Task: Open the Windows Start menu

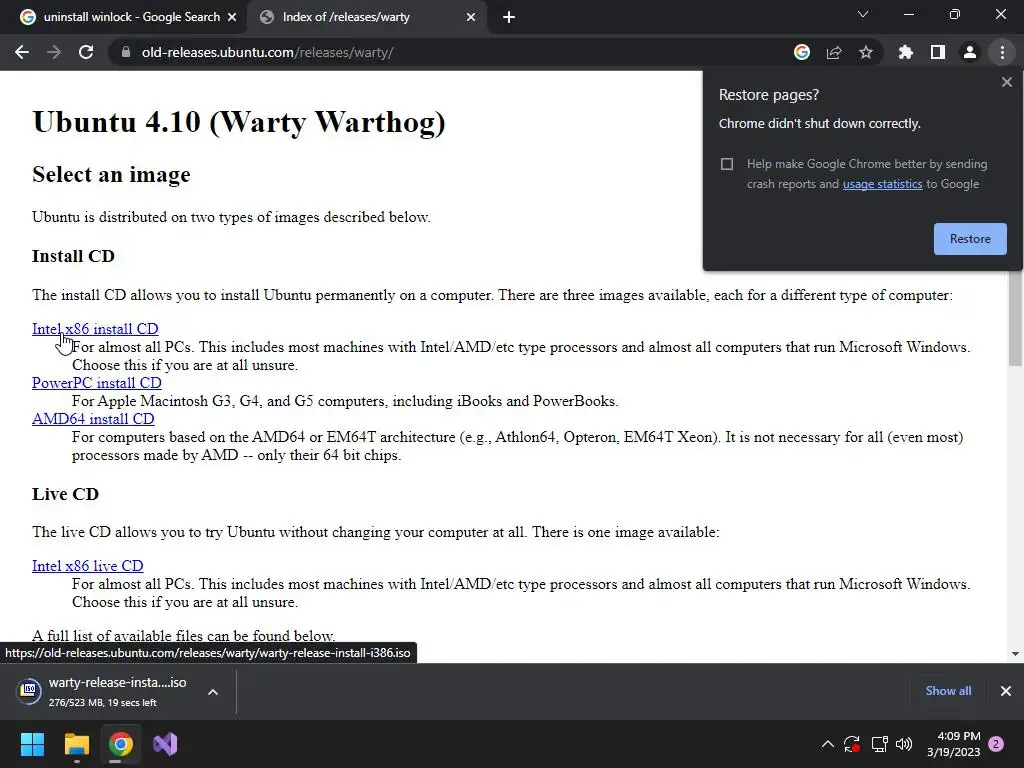Action: pyautogui.click(x=32, y=744)
